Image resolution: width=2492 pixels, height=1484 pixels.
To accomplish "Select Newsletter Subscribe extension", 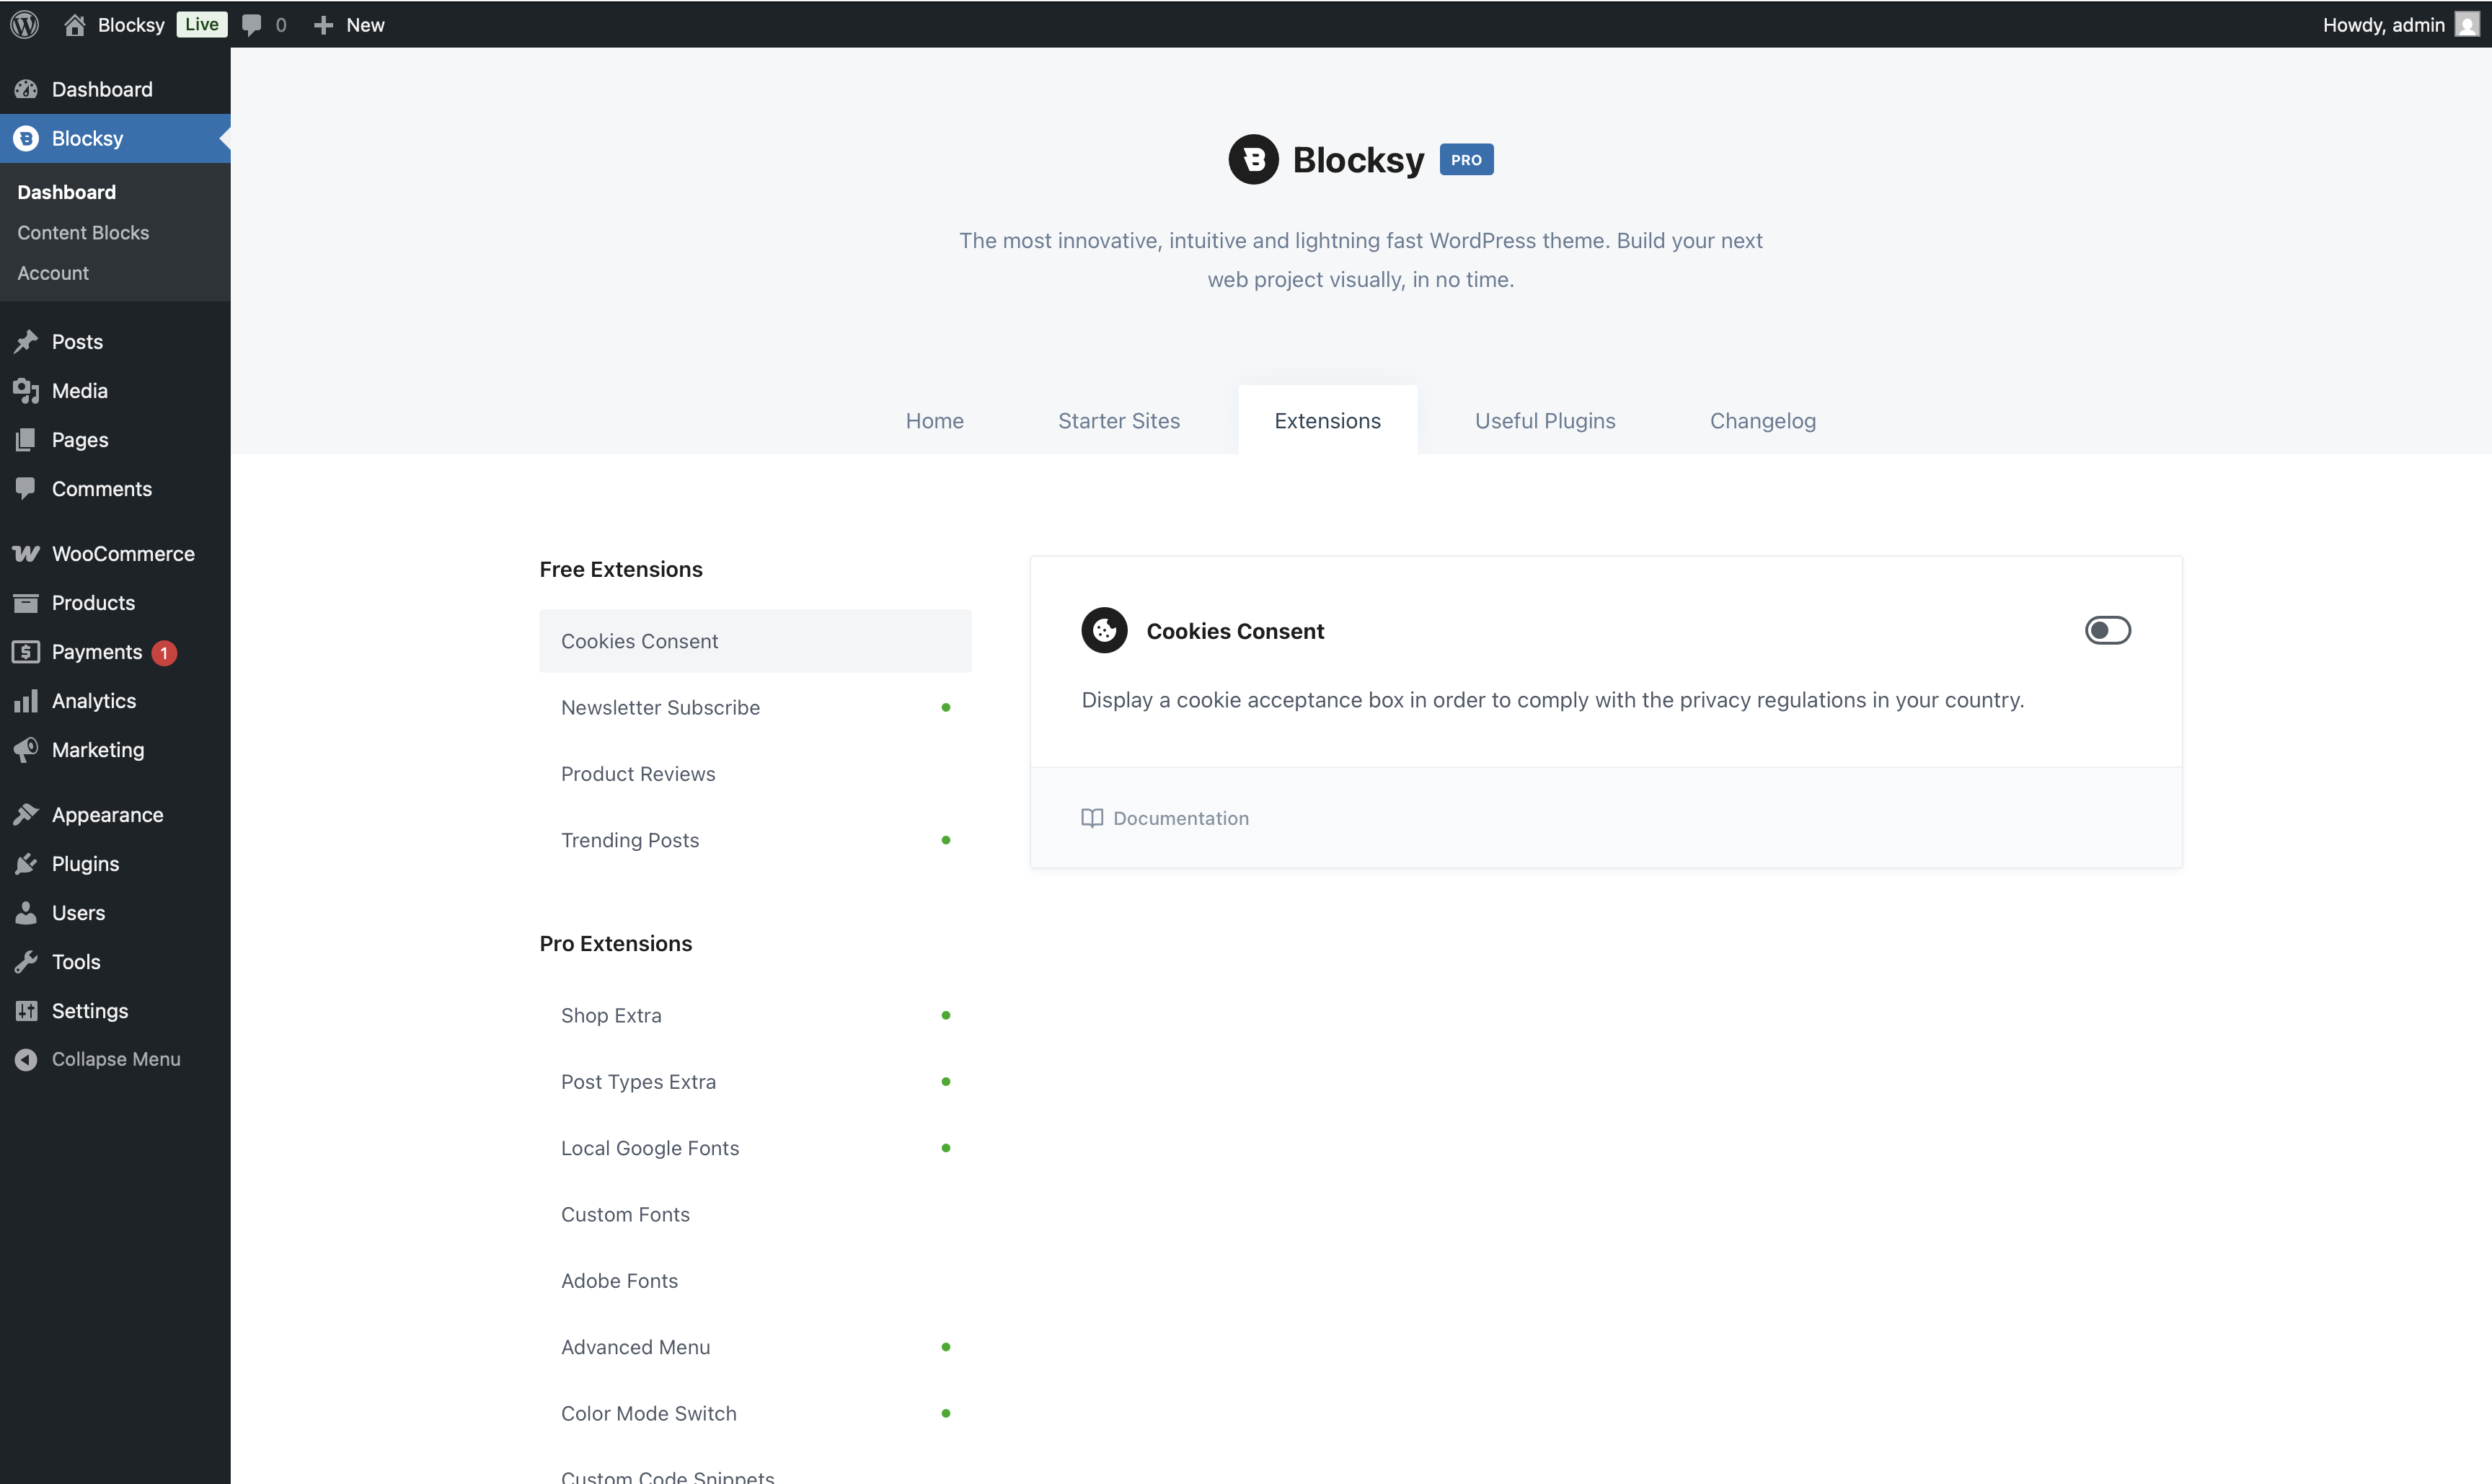I will pyautogui.click(x=755, y=708).
